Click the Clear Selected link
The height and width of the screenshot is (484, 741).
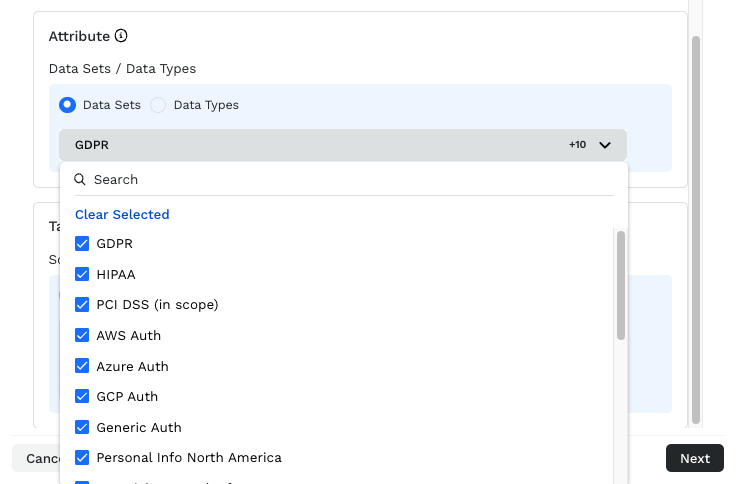pos(122,215)
